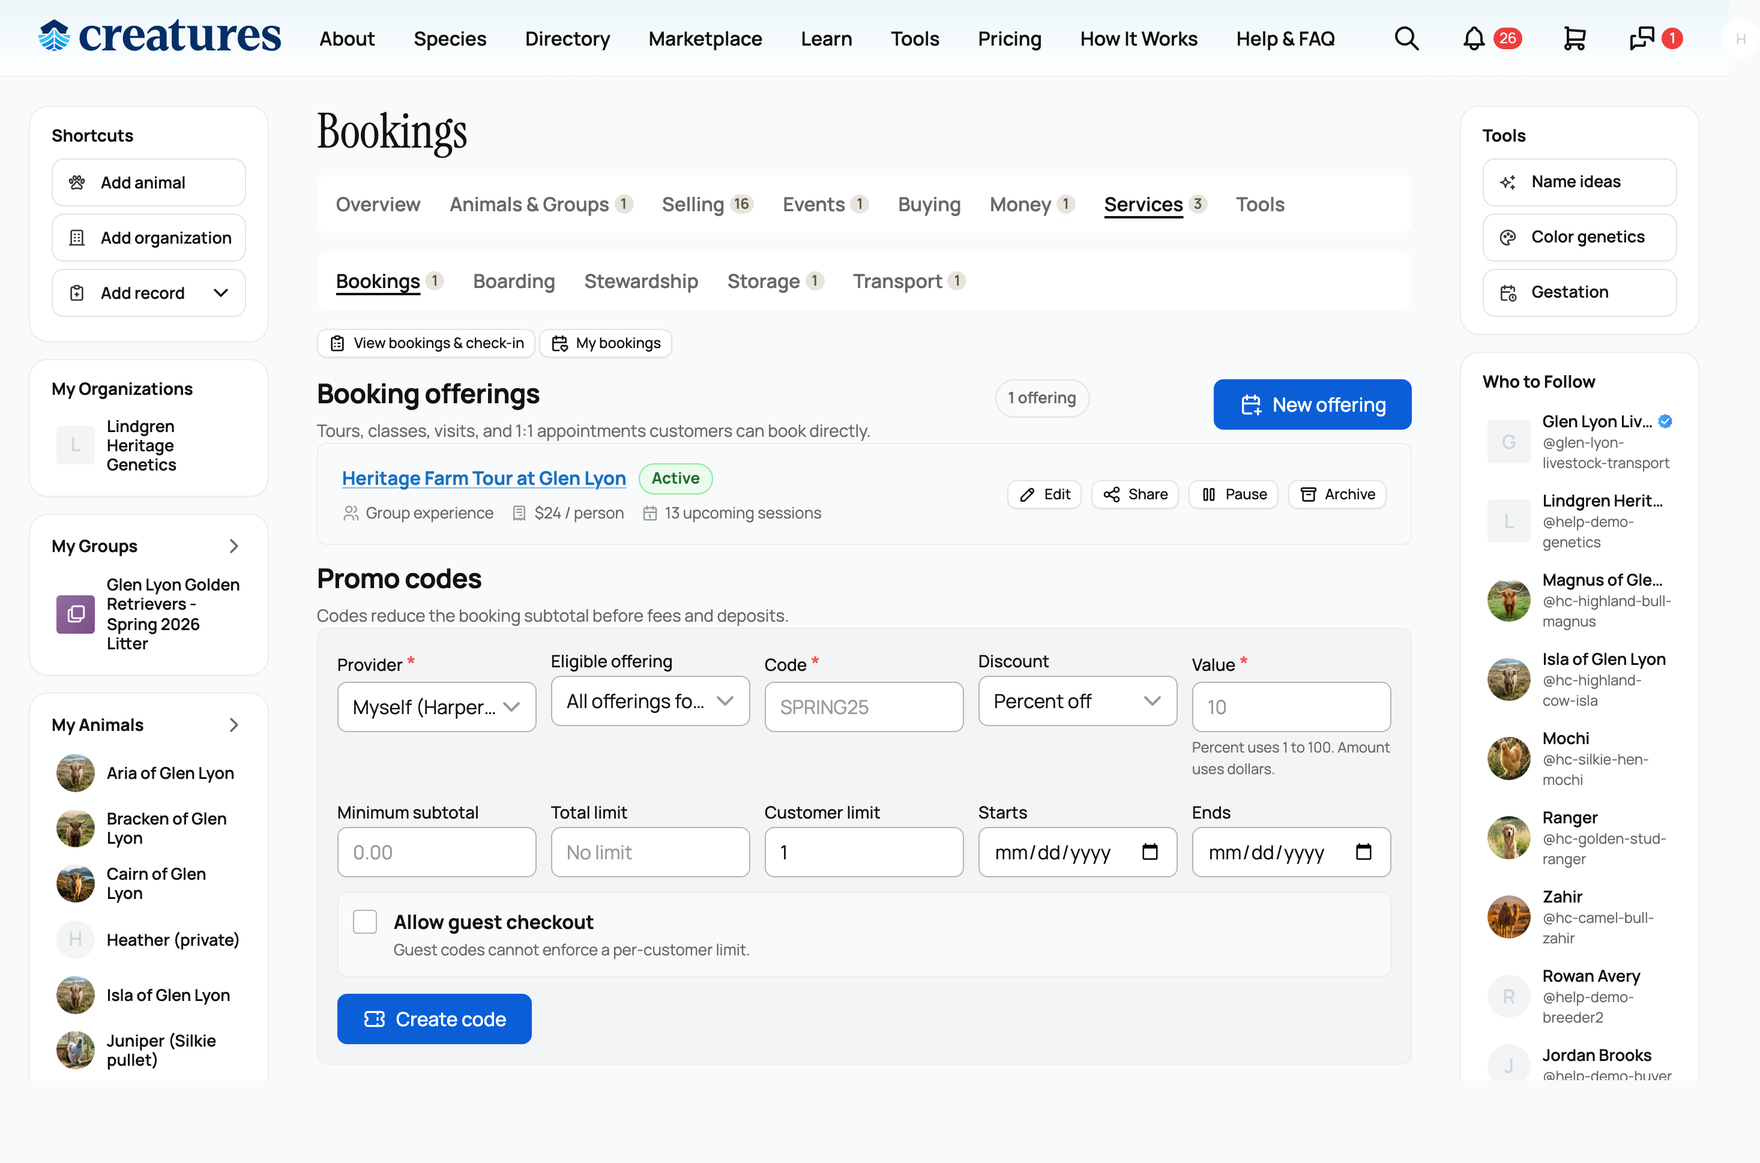Screen dimensions: 1760x1163
Task: Expand the Add record dropdown arrow
Action: coord(221,293)
